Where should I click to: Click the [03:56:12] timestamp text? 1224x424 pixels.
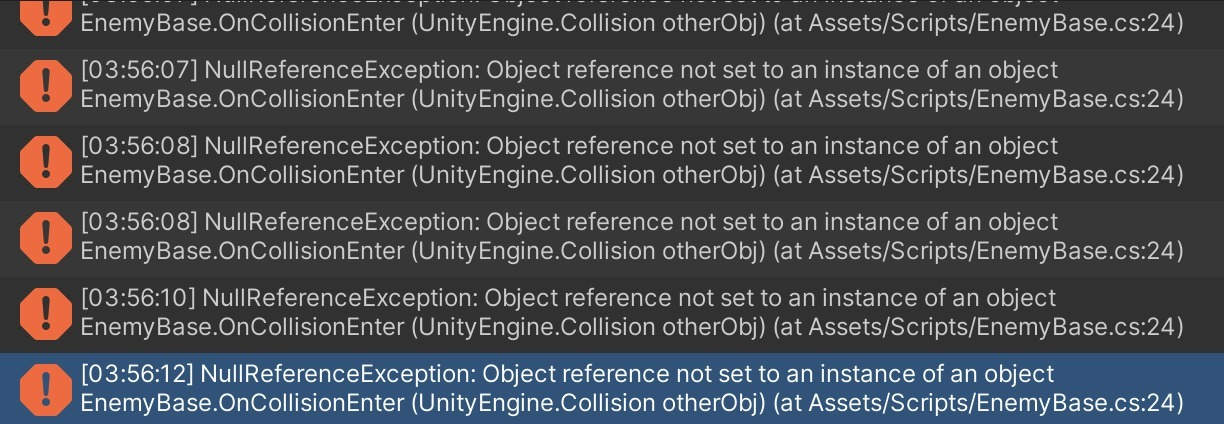point(137,375)
